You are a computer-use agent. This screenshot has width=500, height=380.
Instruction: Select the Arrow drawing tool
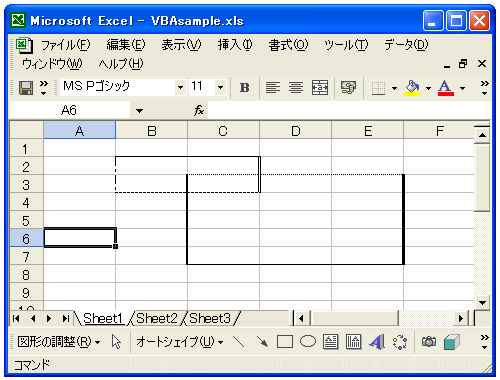pyautogui.click(x=262, y=342)
